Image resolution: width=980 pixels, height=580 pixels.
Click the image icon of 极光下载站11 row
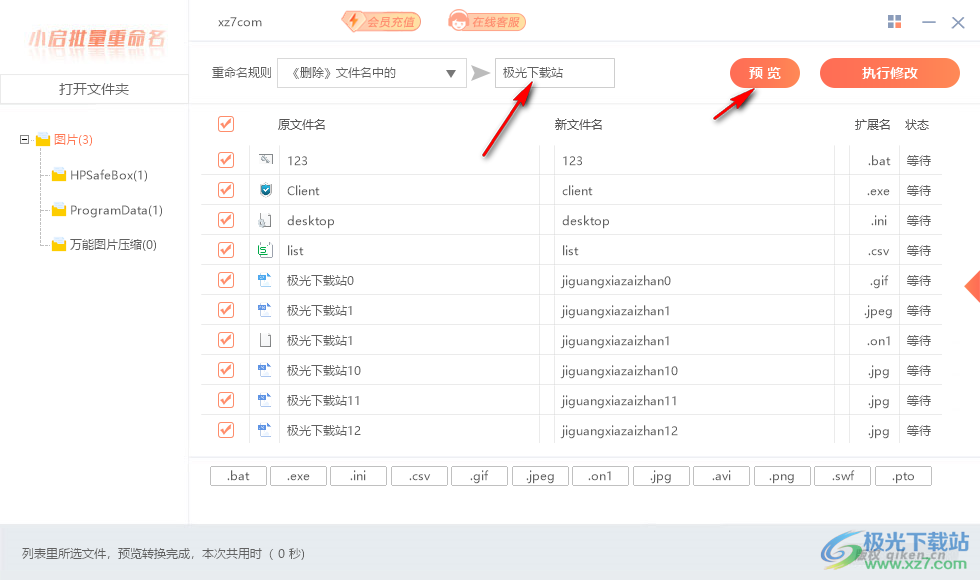[x=265, y=400]
